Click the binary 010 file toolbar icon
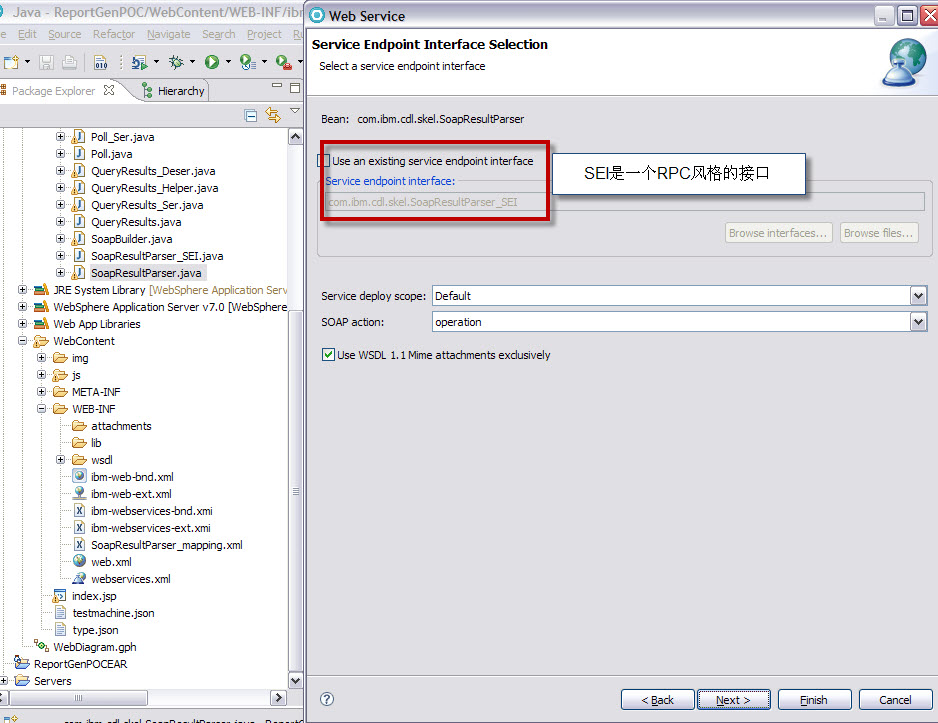Image resolution: width=938 pixels, height=723 pixels. [x=101, y=62]
